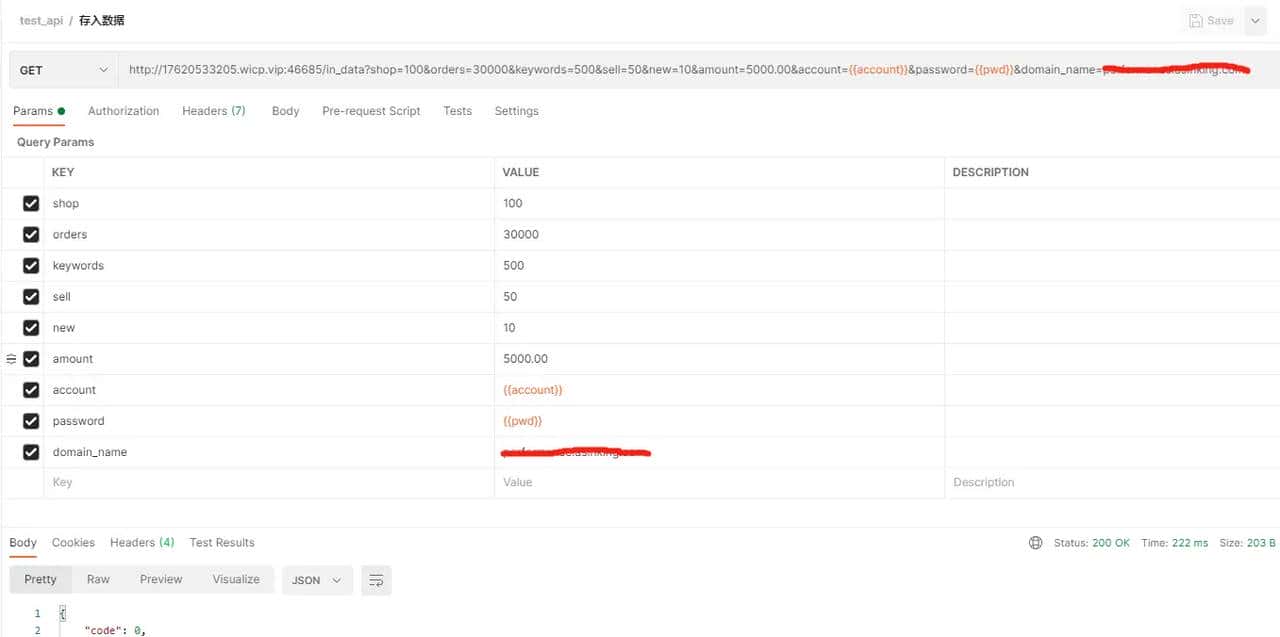This screenshot has height=637, width=1280.
Task: Uncheck the password parameter checkbox
Action: pyautogui.click(x=31, y=422)
